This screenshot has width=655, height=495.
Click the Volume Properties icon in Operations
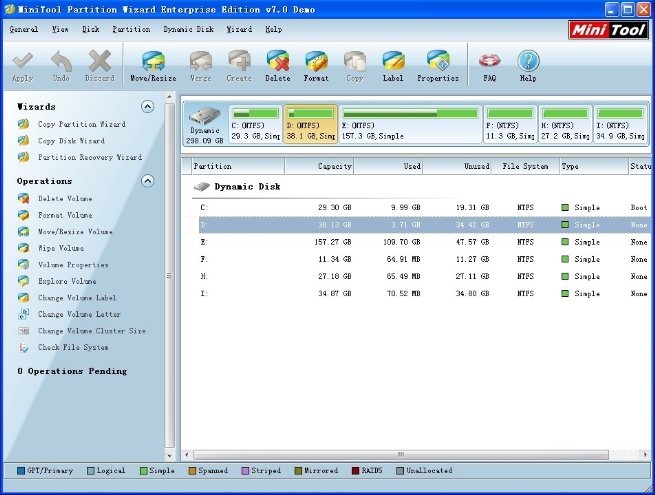23,264
